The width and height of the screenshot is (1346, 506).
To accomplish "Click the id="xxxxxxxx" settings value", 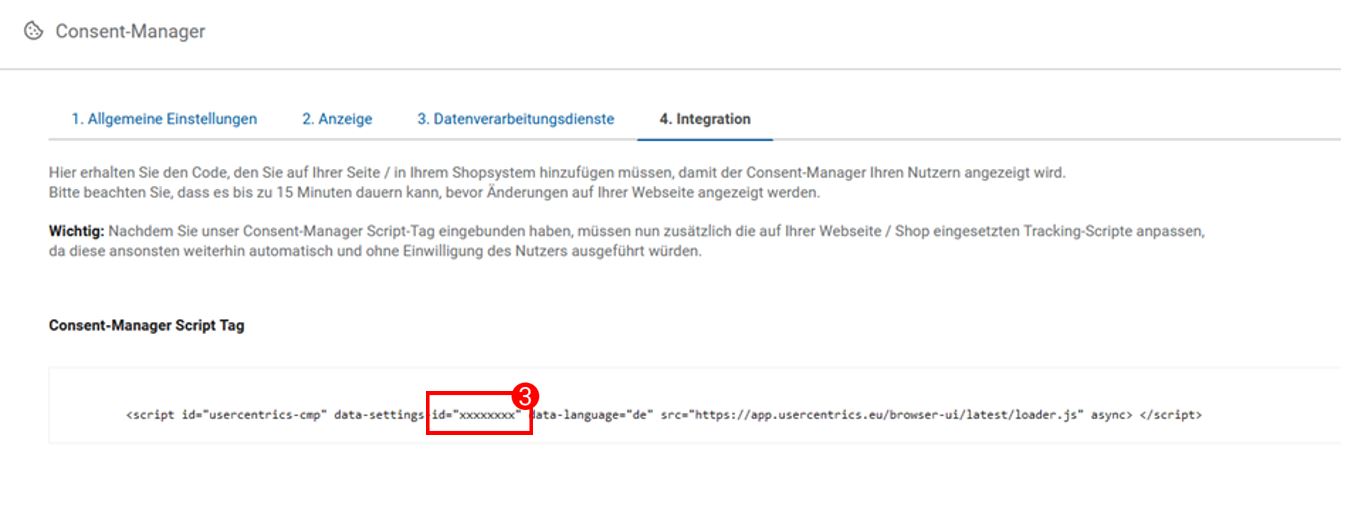I will (x=476, y=414).
